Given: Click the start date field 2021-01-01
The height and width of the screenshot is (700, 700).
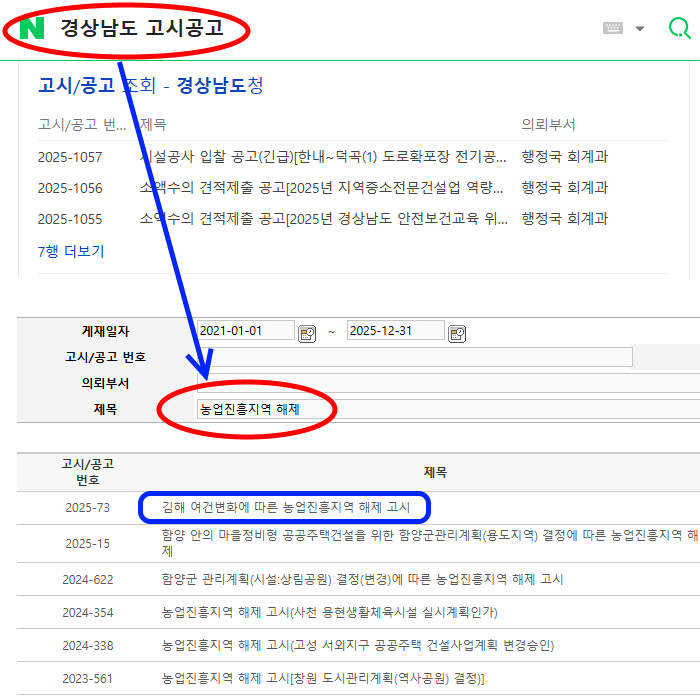Looking at the screenshot, I should [245, 331].
